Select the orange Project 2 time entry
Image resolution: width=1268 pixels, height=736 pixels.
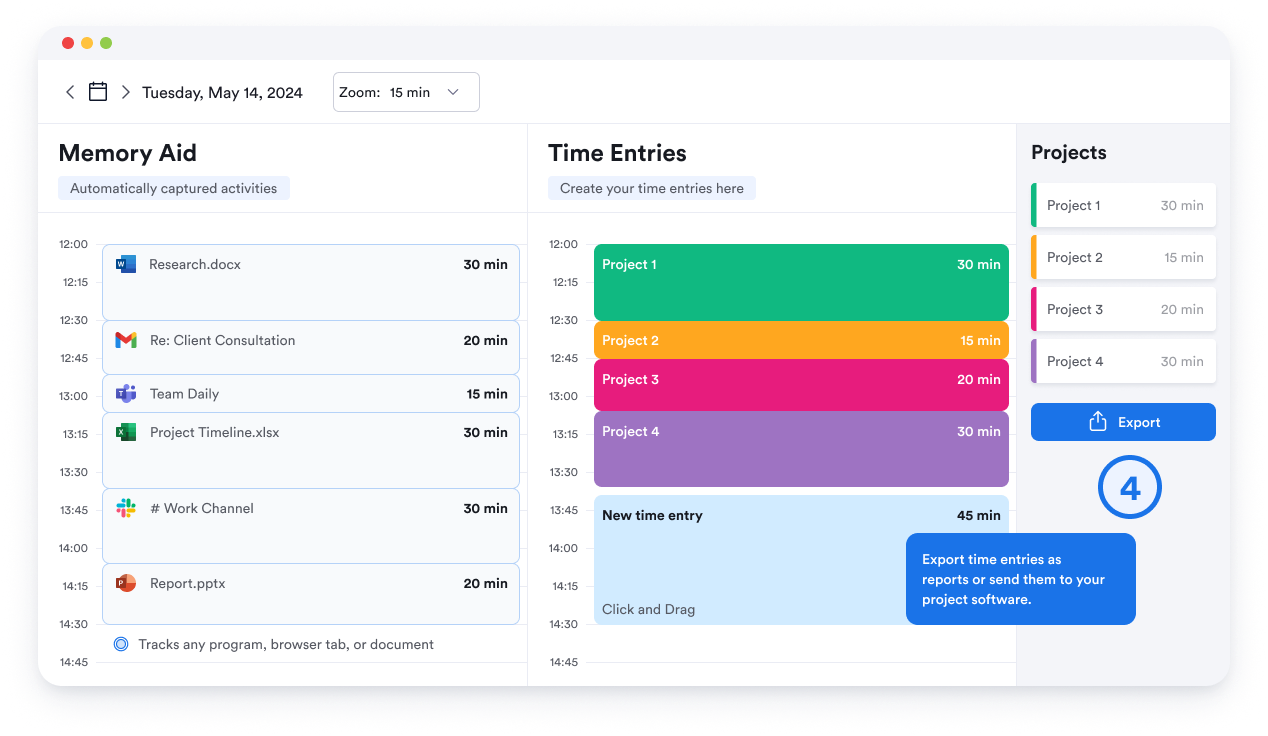pyautogui.click(x=801, y=340)
